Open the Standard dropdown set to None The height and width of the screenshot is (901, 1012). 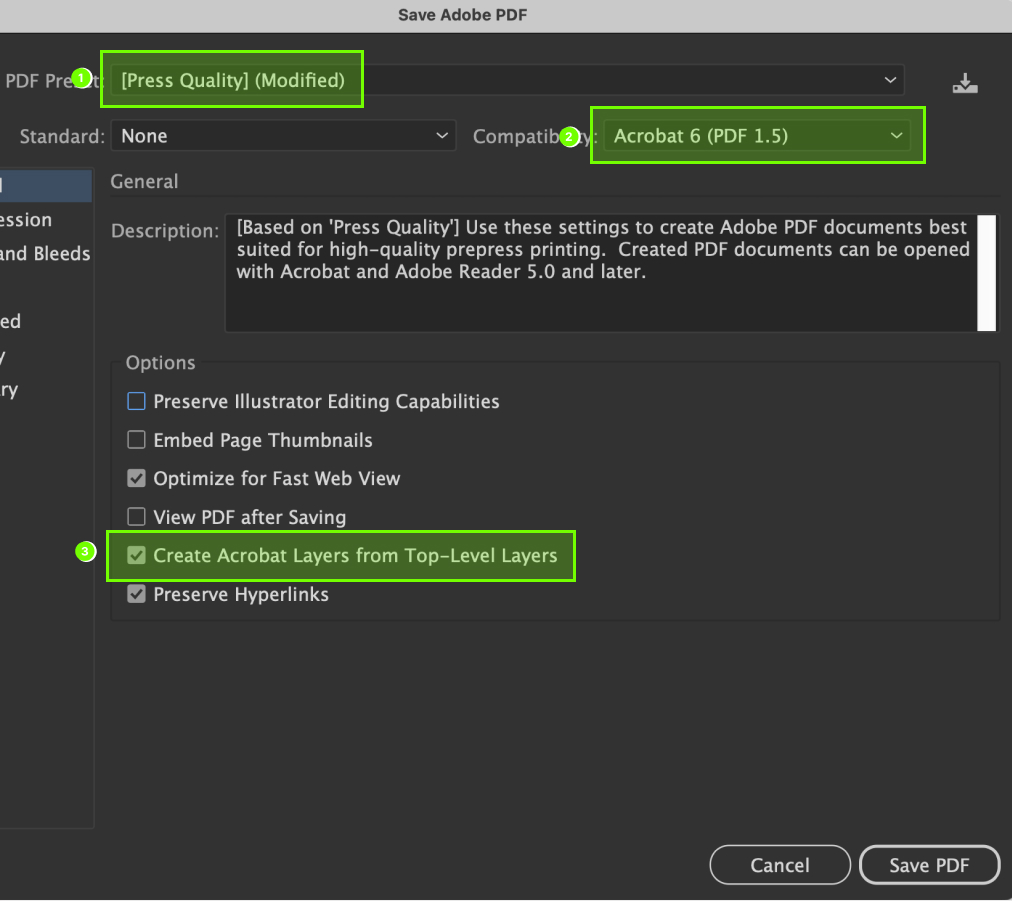click(x=283, y=136)
